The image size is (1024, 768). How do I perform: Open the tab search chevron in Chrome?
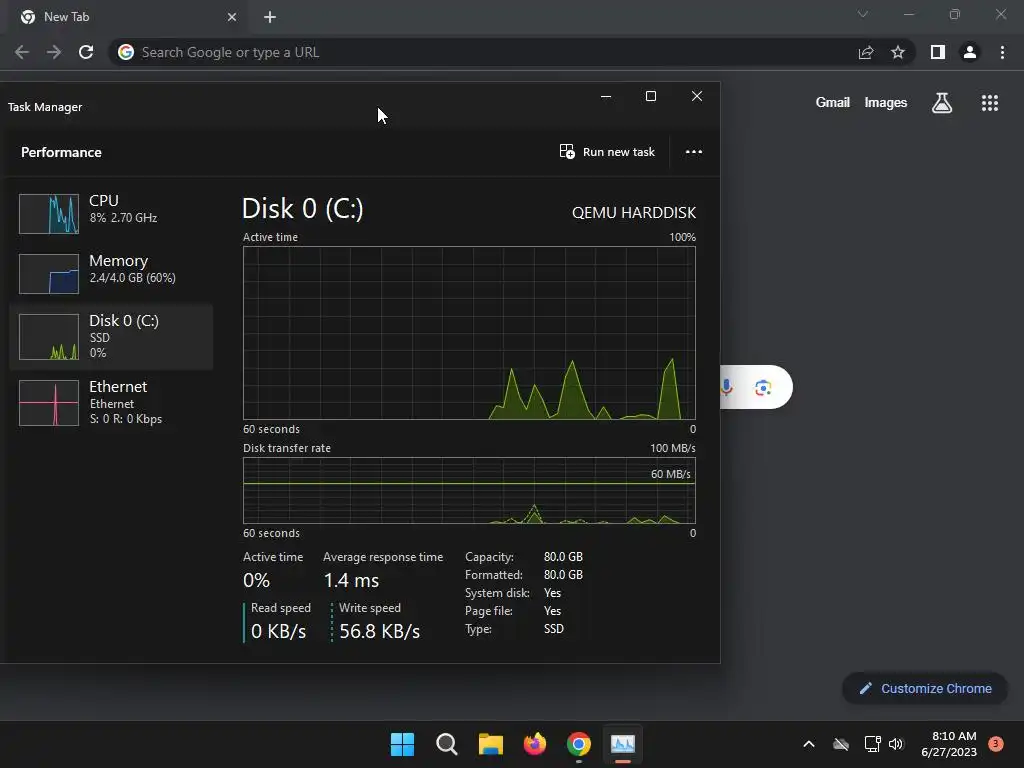click(863, 14)
